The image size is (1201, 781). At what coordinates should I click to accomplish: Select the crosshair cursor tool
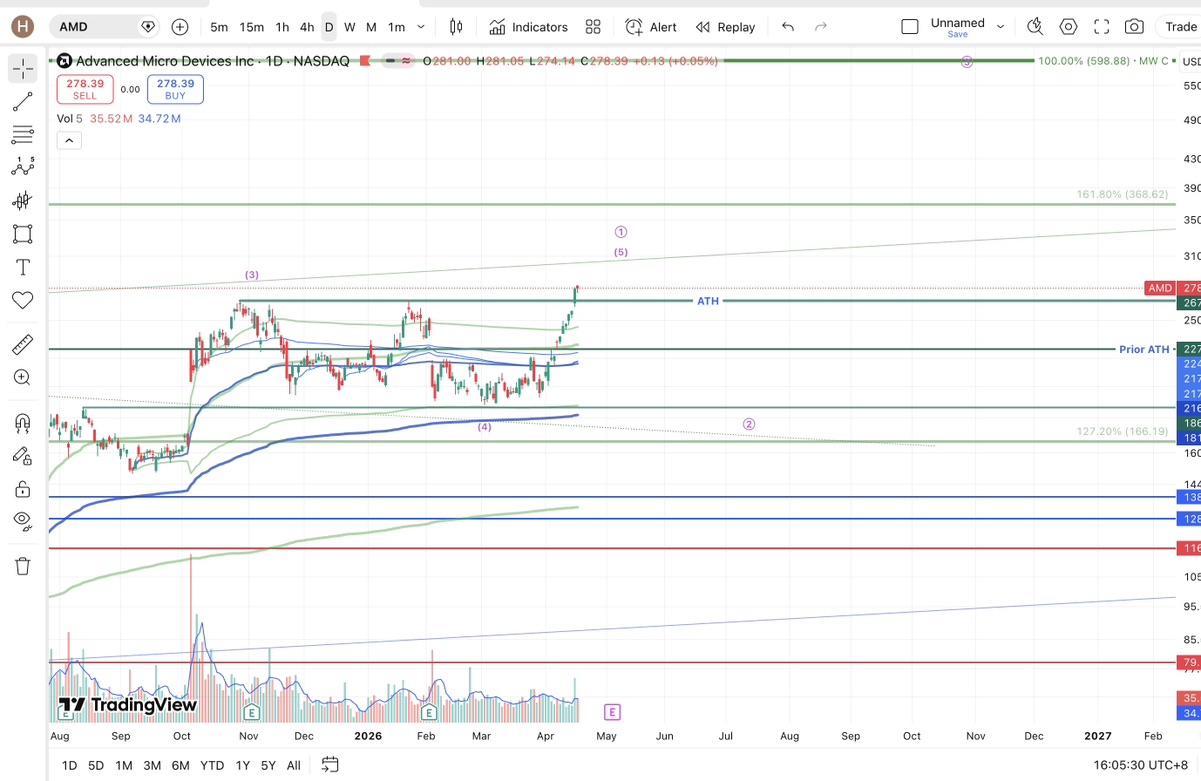point(22,69)
